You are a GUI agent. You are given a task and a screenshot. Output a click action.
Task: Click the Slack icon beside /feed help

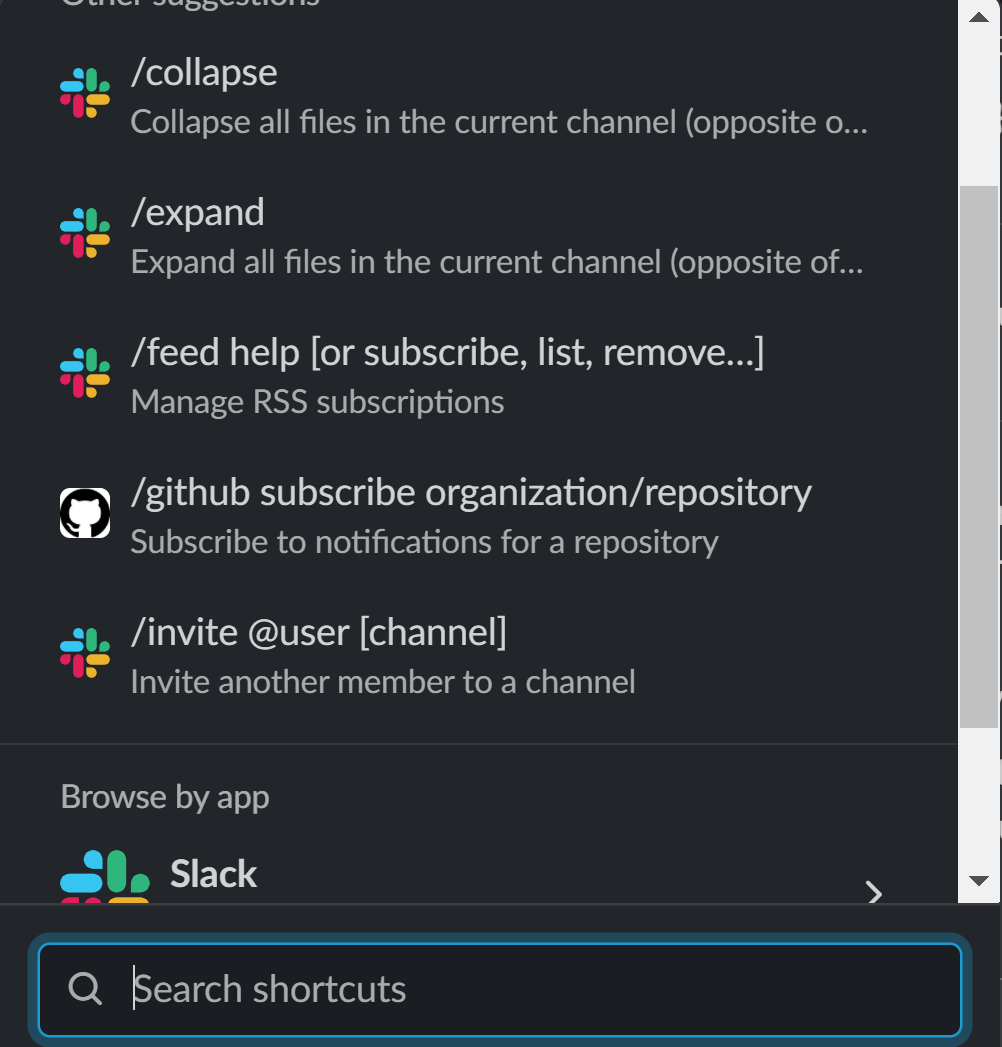click(x=85, y=373)
